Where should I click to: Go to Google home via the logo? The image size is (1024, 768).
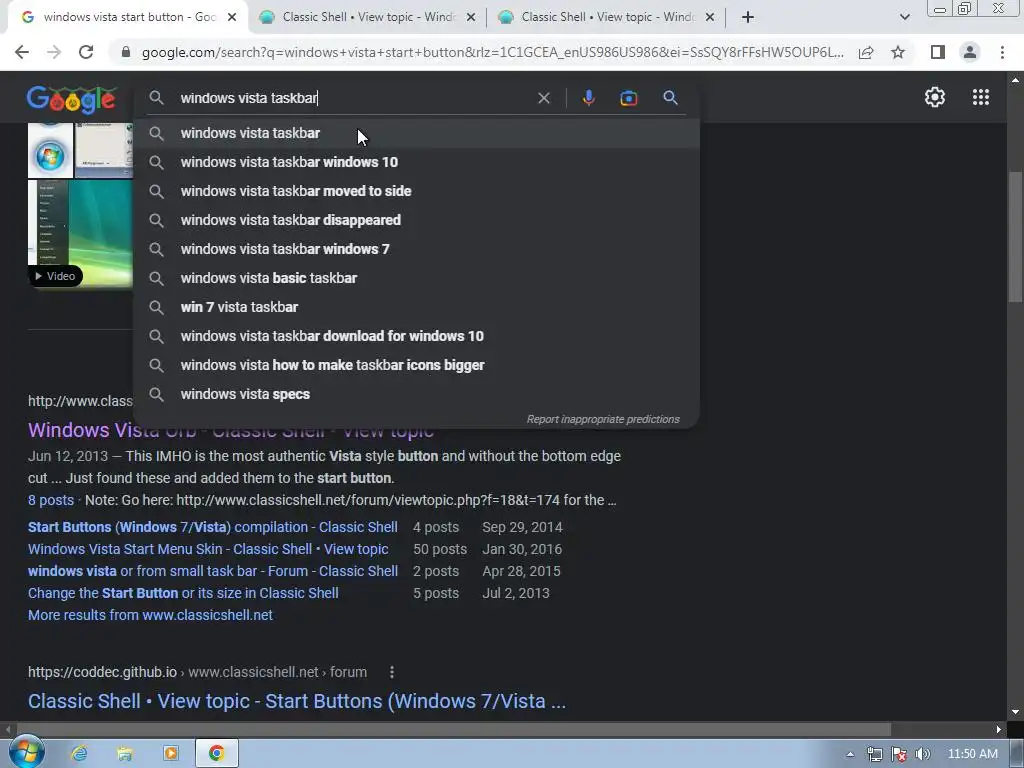(72, 99)
